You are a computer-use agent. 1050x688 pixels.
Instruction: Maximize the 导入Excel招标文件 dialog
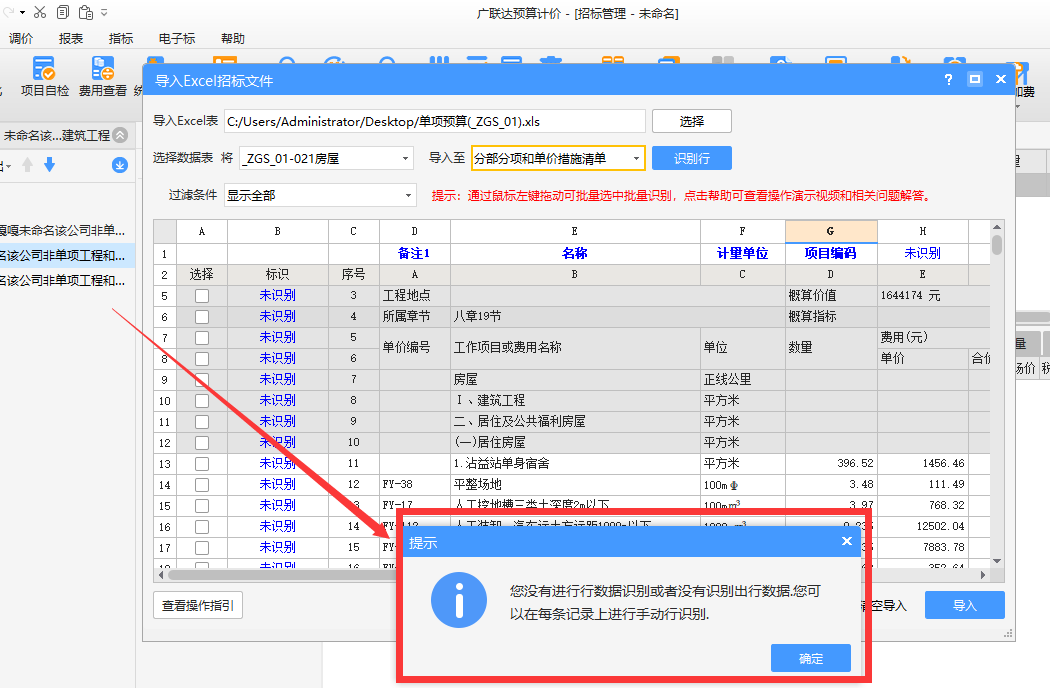pos(975,79)
